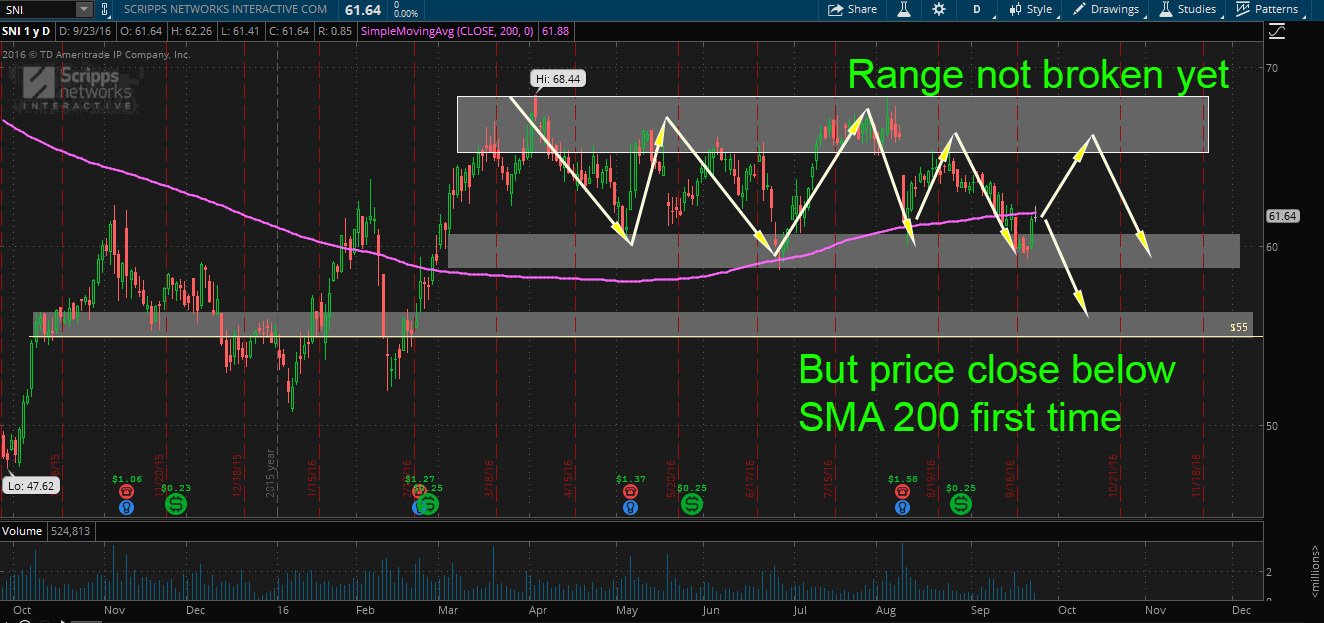Viewport: 1324px width, 623px height.
Task: Click the 50 price axis label
Action: [1274, 425]
